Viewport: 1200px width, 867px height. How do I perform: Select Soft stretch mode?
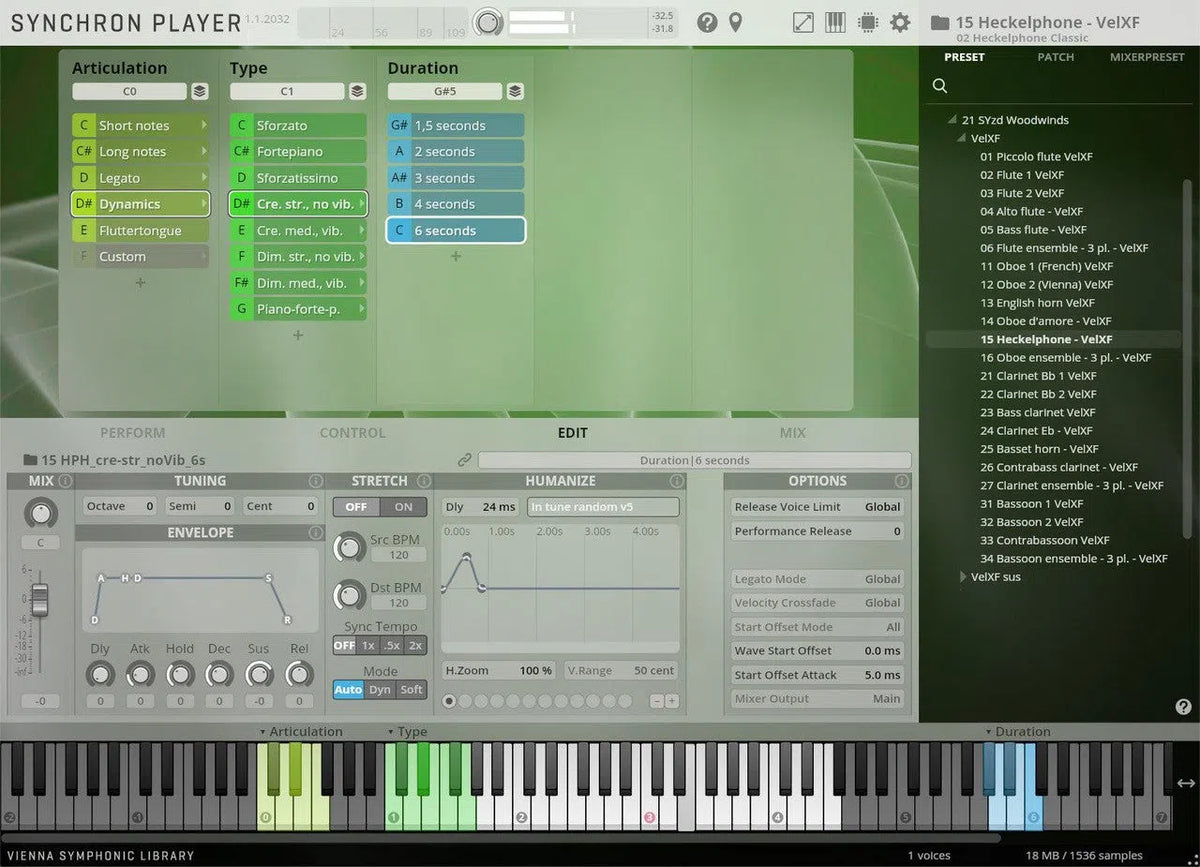411,689
